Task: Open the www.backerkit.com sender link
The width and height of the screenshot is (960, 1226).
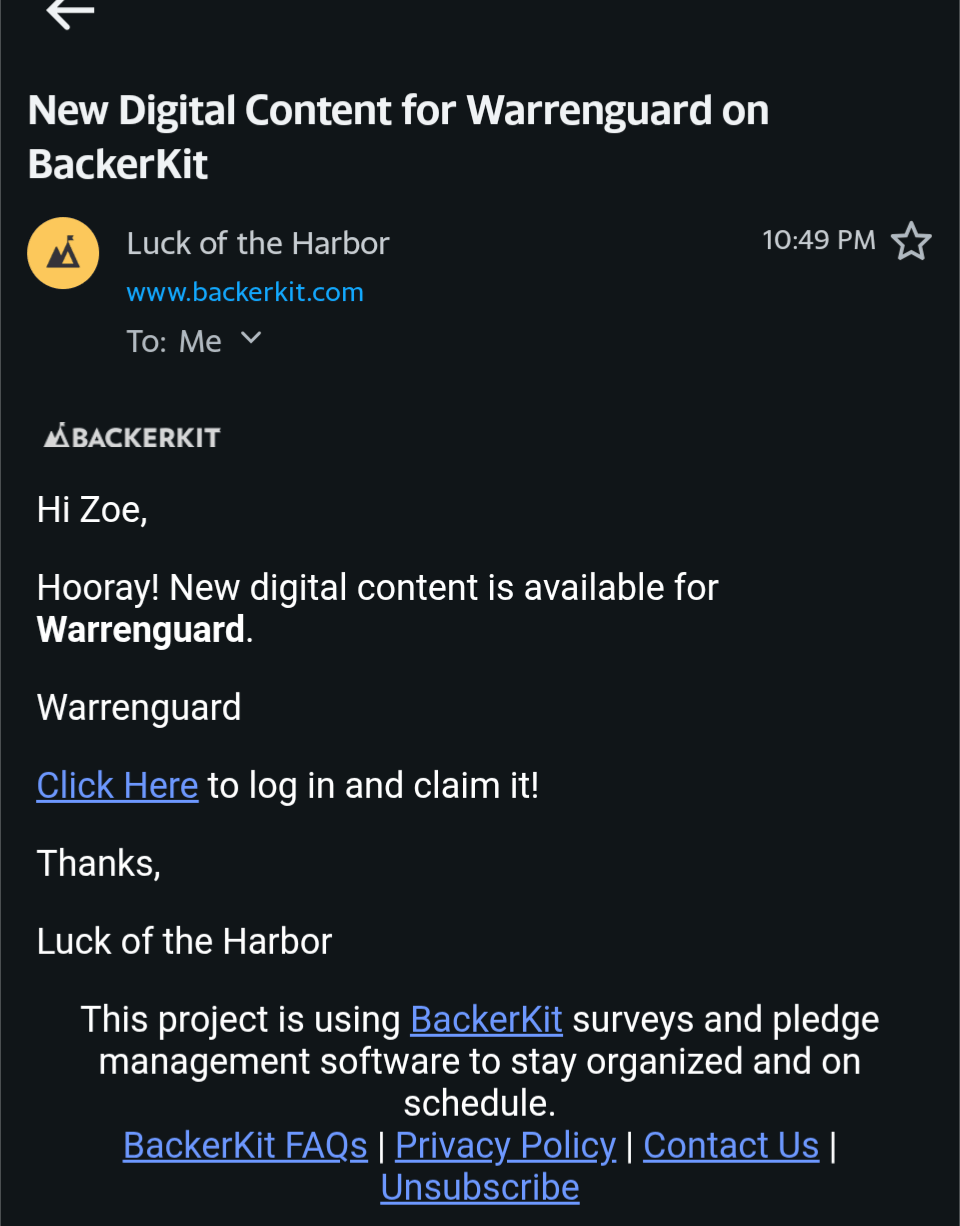Action: pyautogui.click(x=245, y=292)
